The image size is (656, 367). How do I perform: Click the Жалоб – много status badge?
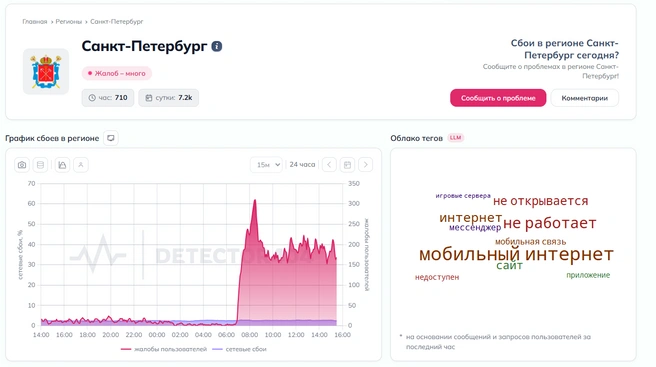coord(117,73)
